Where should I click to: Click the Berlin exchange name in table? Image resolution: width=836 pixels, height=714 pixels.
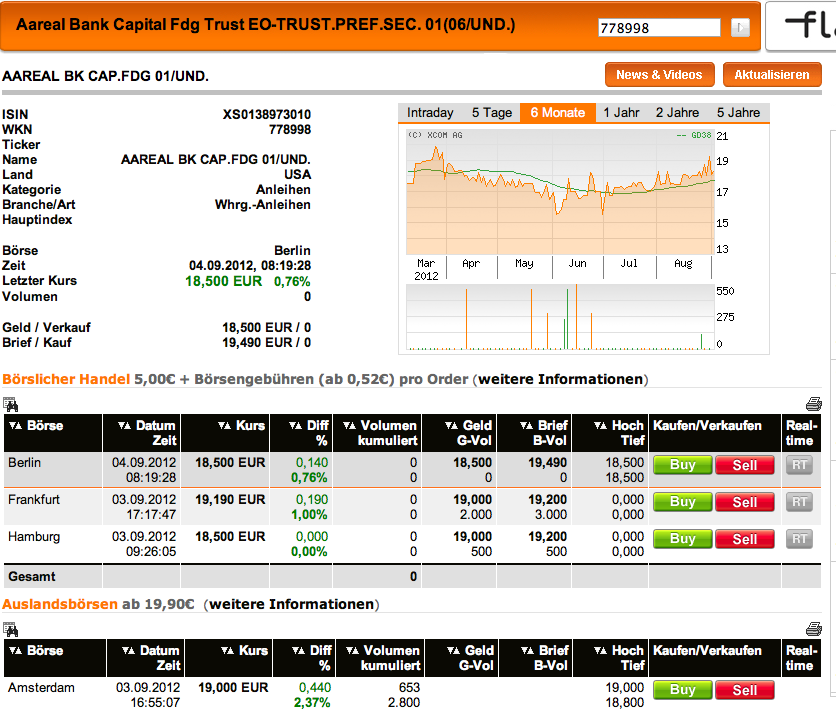pyautogui.click(x=25, y=462)
